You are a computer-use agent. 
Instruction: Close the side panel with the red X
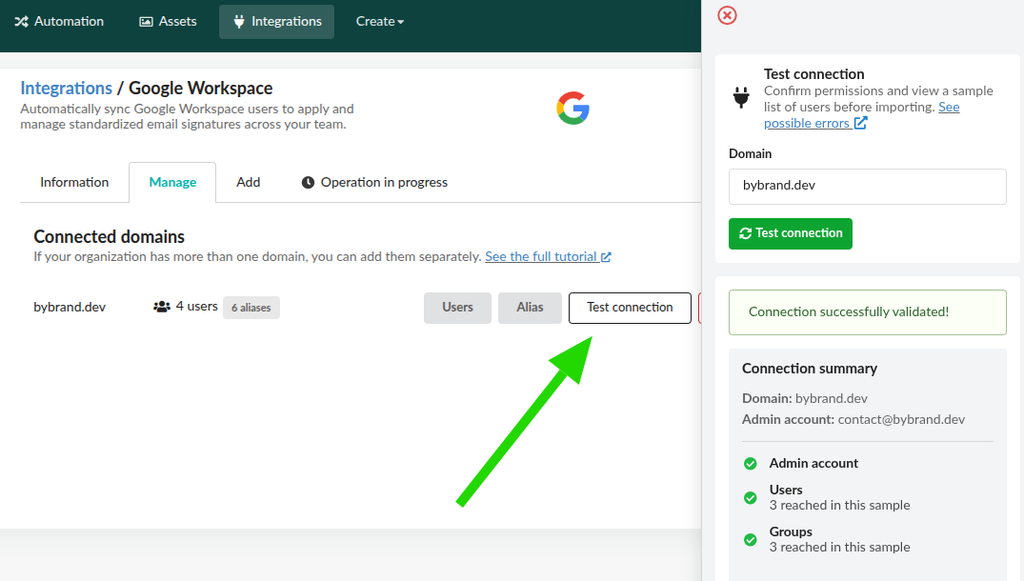pos(727,15)
